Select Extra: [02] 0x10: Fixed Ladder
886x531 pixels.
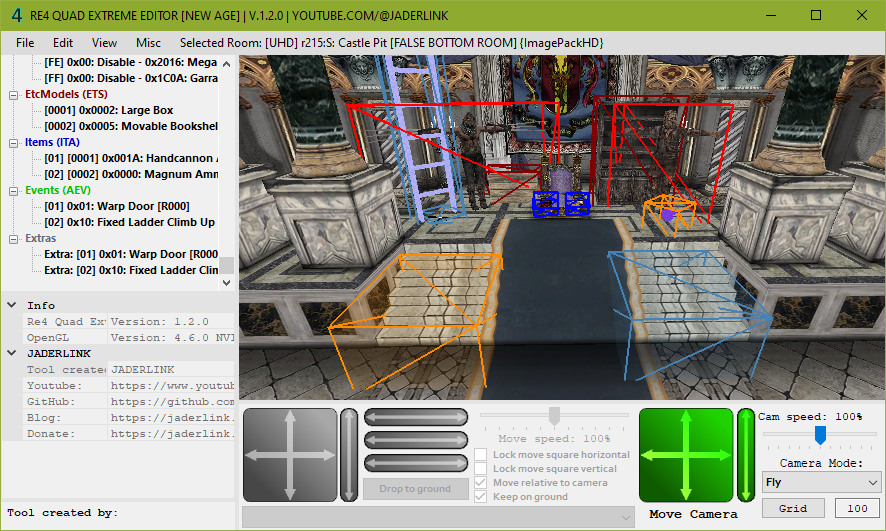131,271
